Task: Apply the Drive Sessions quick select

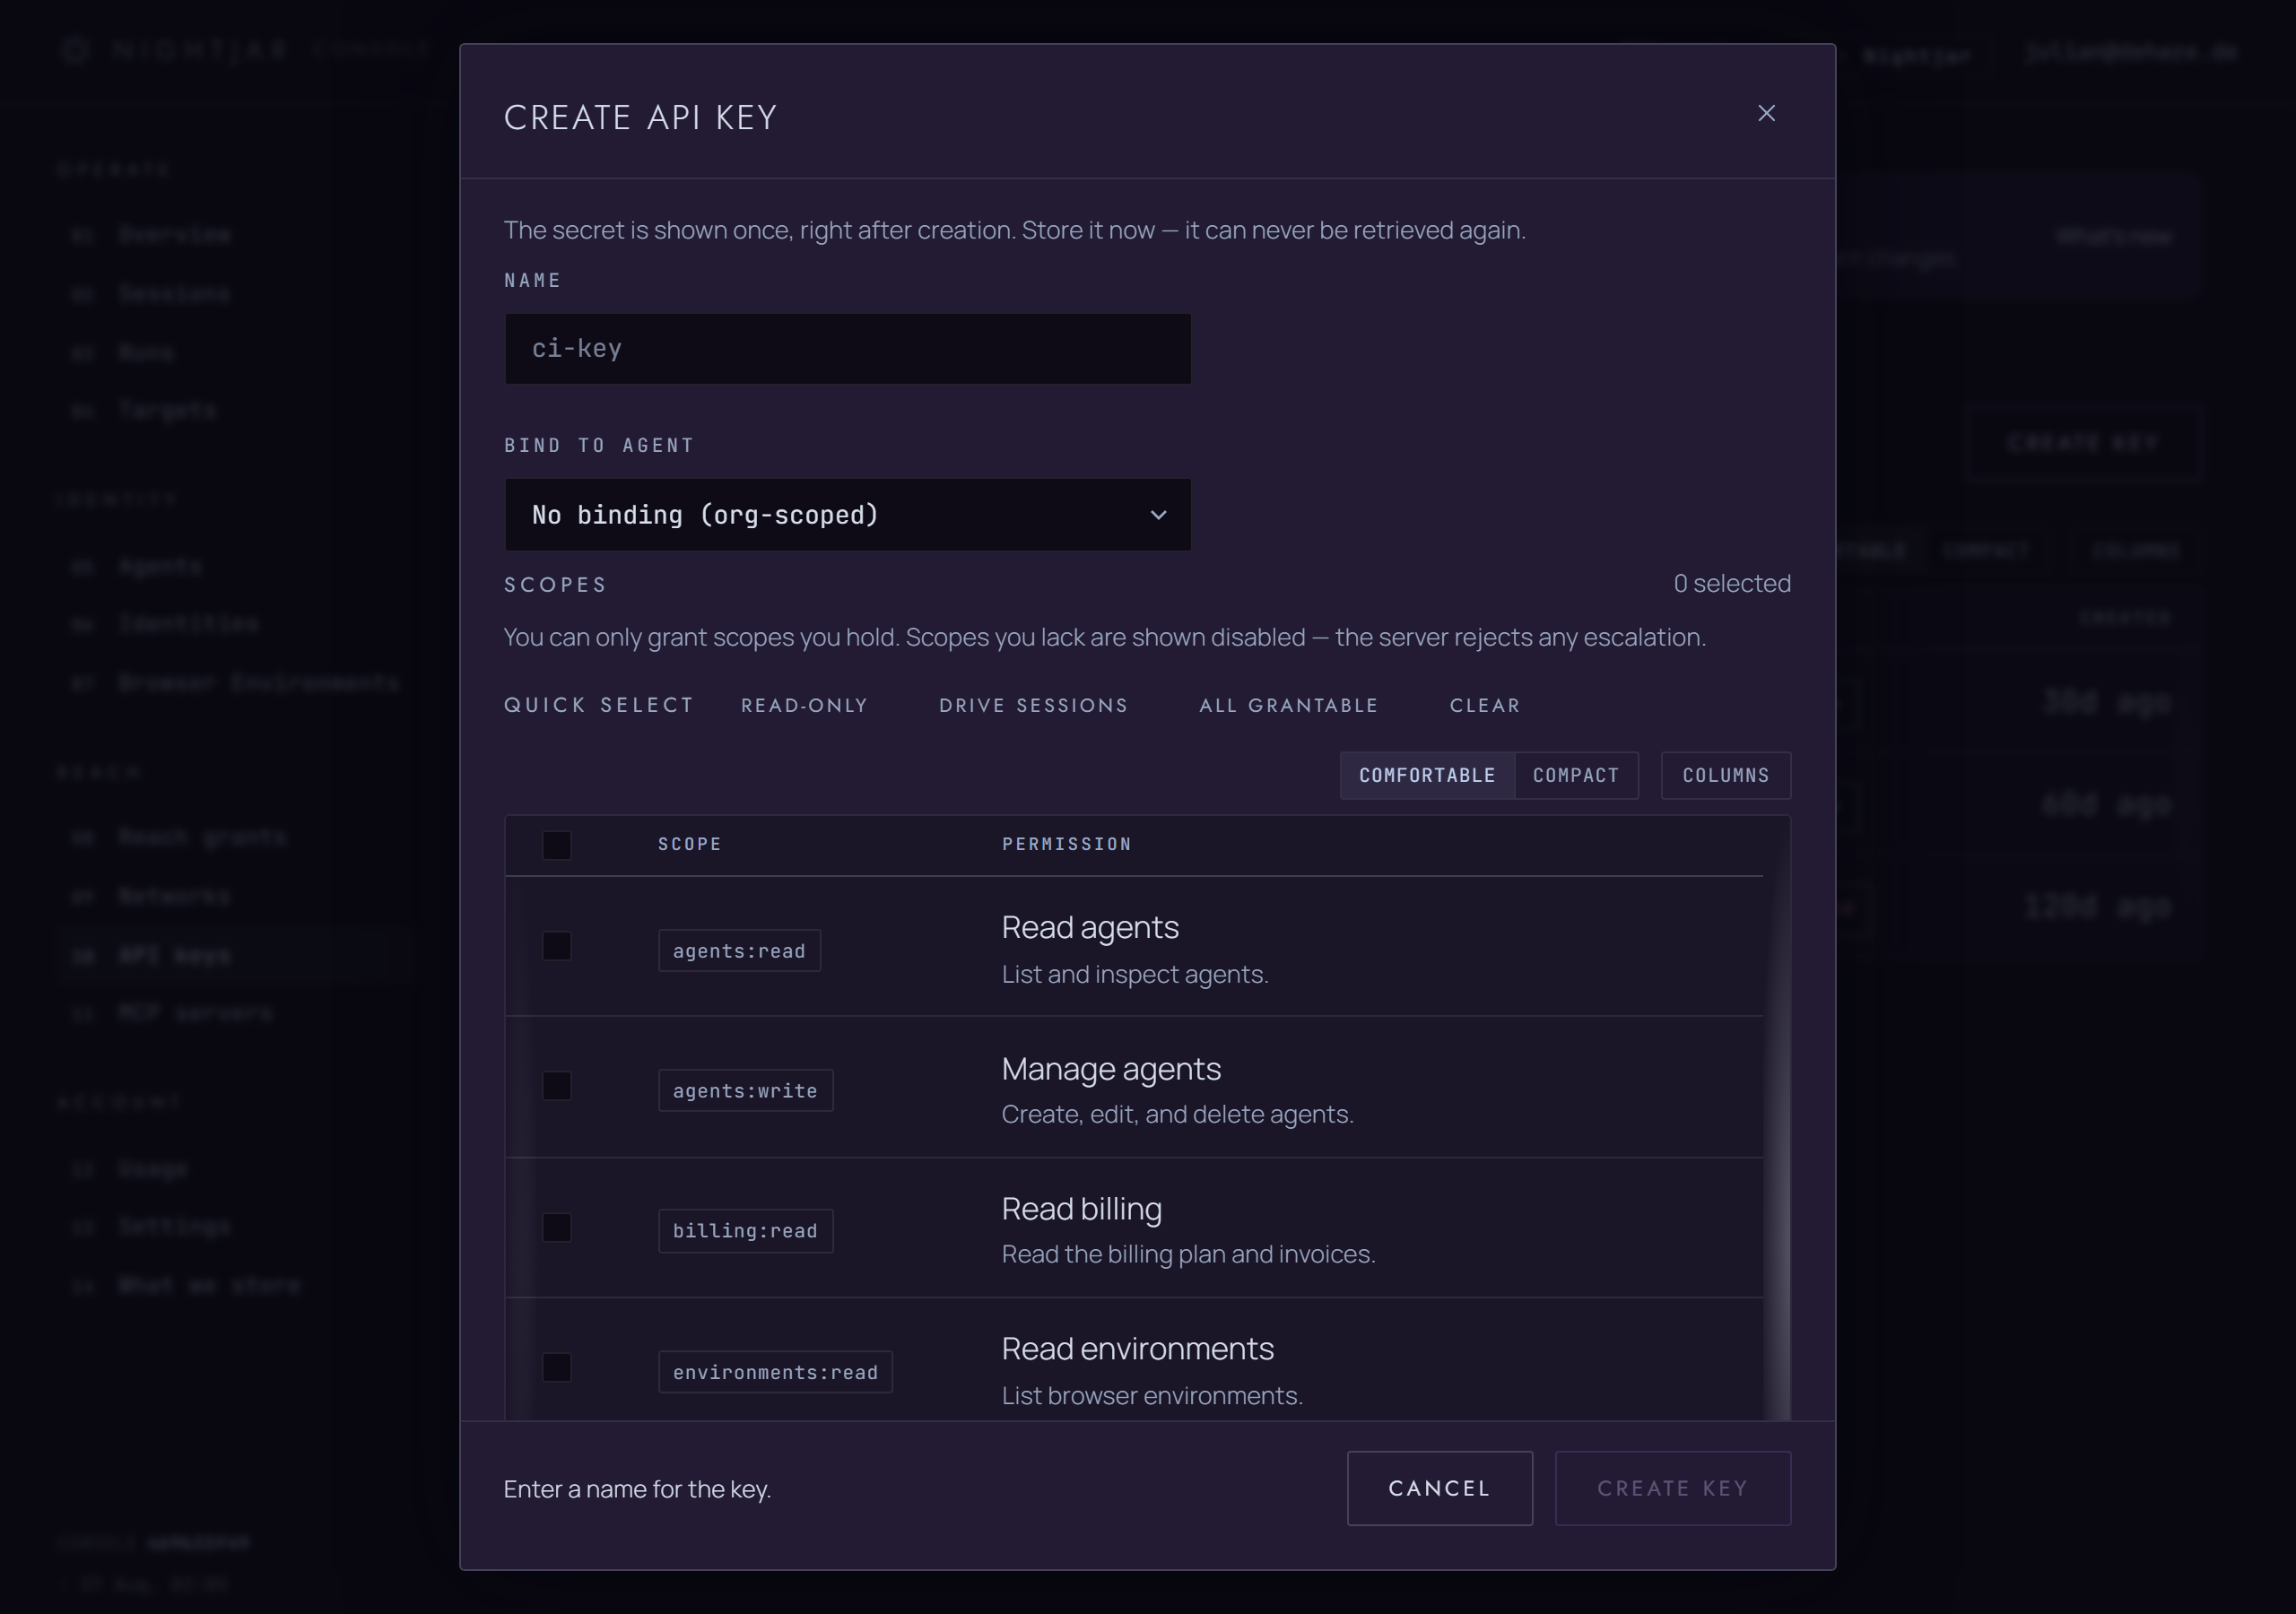Action: (x=1033, y=706)
